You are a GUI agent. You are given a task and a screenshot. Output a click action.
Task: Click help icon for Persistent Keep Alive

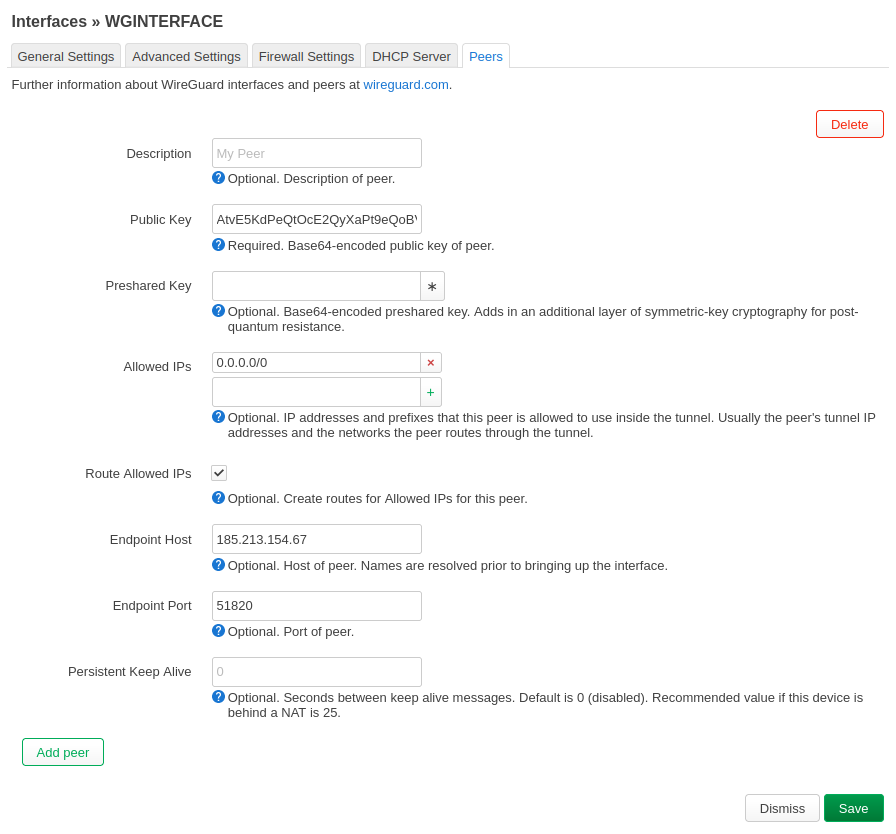click(x=218, y=697)
